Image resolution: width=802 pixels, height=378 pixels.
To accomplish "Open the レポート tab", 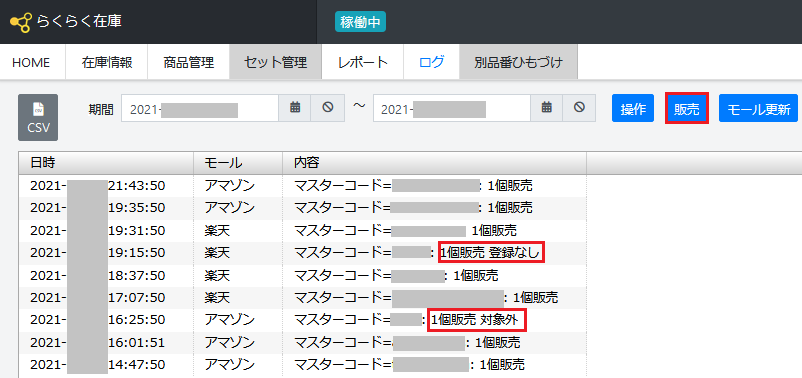I will pos(363,62).
